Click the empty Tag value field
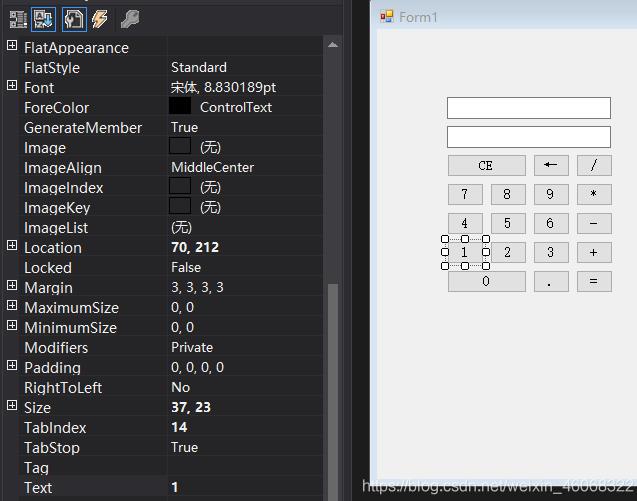Screen dimensions: 637x501 click(245, 467)
